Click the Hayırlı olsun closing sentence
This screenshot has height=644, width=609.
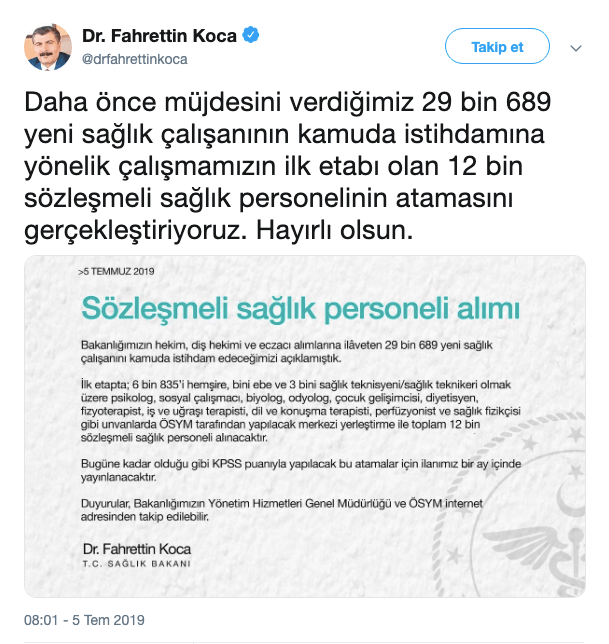(x=335, y=230)
